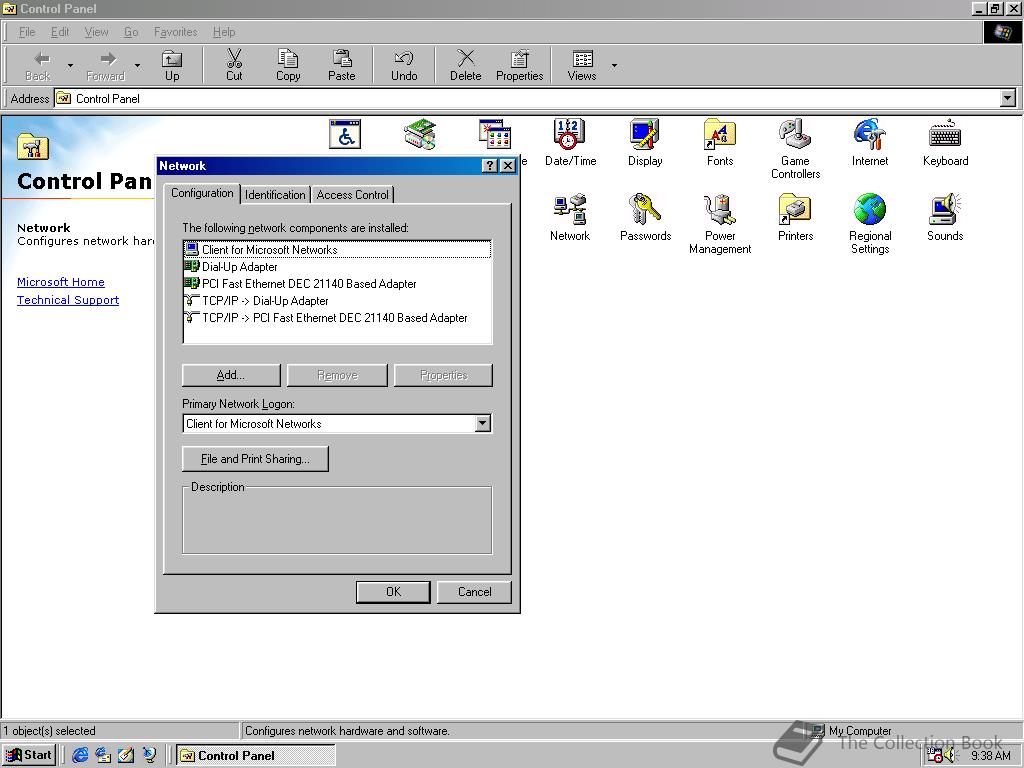
Task: Open the Primary Network Logon dropdown
Action: point(482,423)
